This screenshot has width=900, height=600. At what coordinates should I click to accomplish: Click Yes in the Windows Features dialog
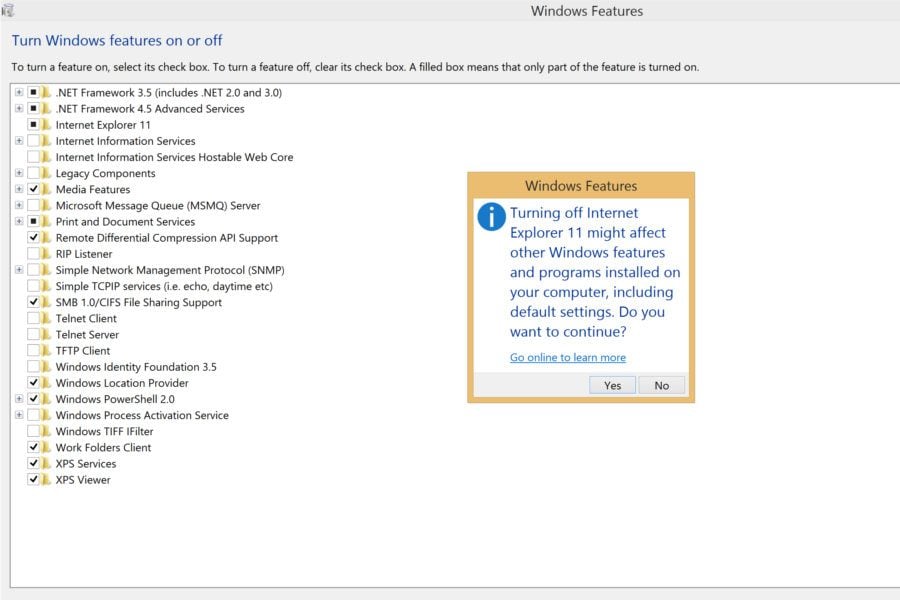tap(612, 385)
